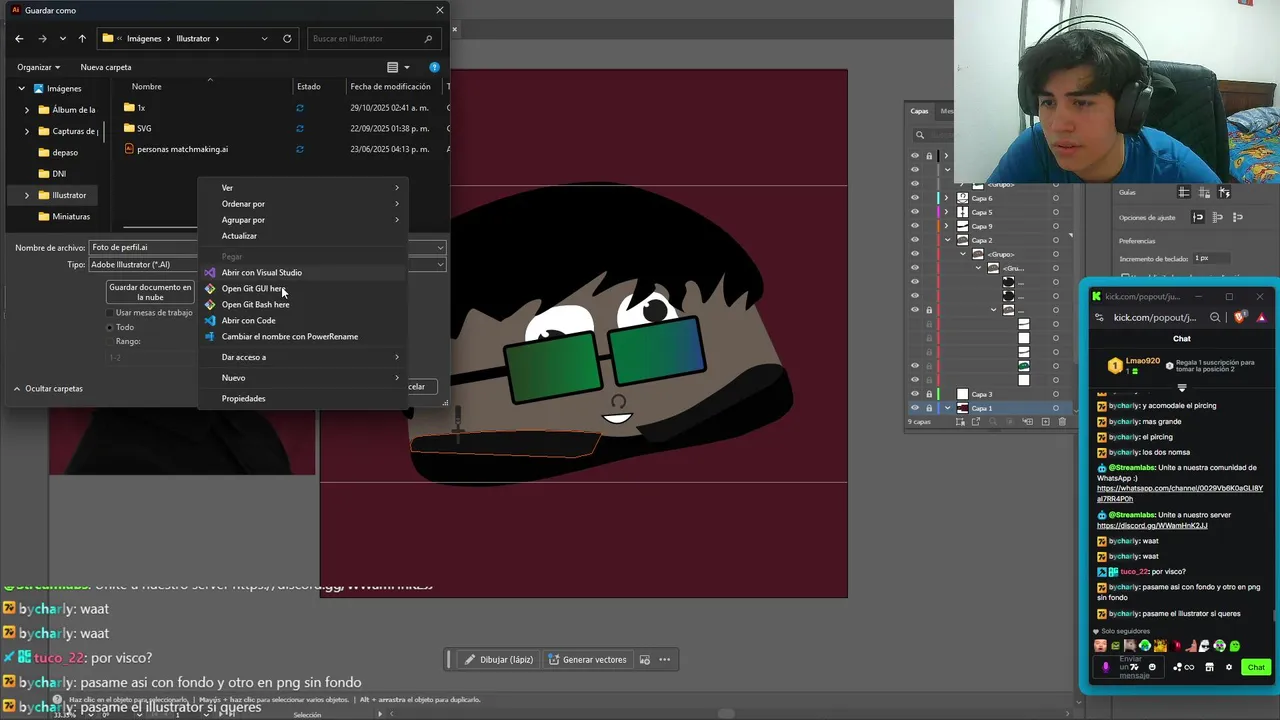Screen dimensions: 1280x720
Task: Collapse folders with Ocultar carpetas
Action: [48, 388]
